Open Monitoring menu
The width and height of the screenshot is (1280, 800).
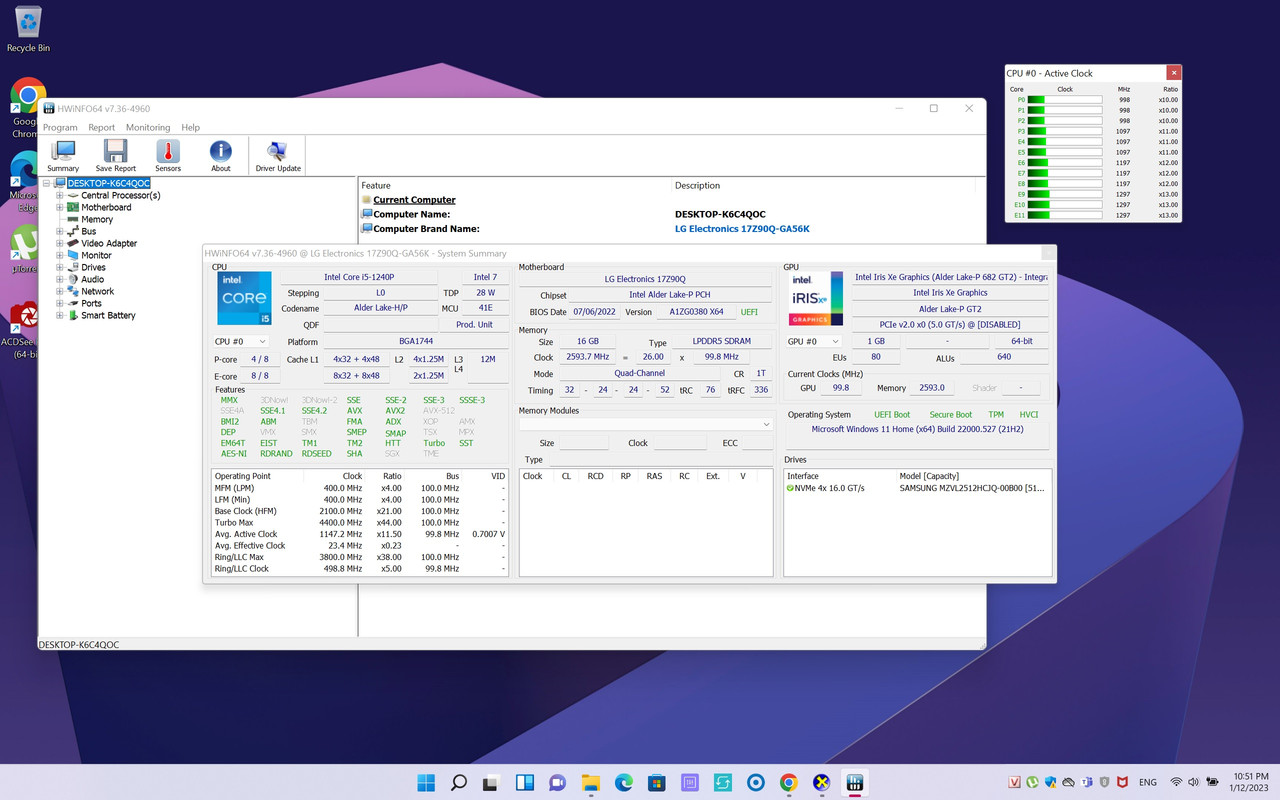pos(148,127)
